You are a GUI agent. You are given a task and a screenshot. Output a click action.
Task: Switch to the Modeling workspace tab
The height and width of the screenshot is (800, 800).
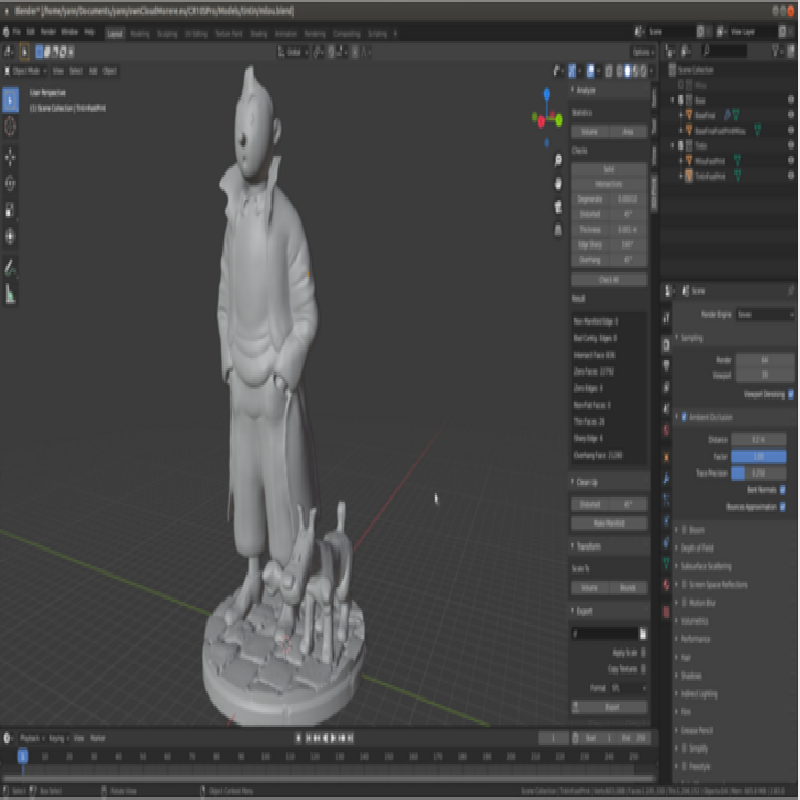(140, 34)
